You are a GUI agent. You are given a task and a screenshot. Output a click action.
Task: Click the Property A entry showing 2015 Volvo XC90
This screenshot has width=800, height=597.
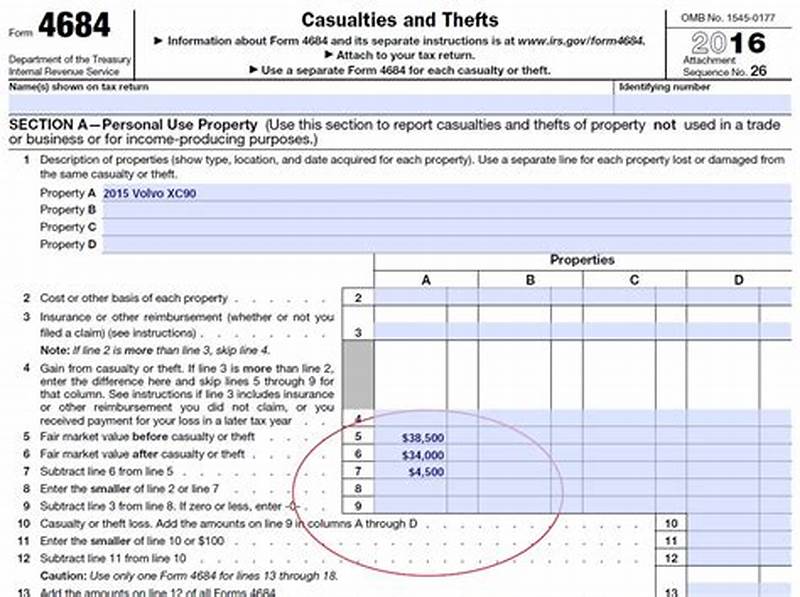(x=200, y=191)
